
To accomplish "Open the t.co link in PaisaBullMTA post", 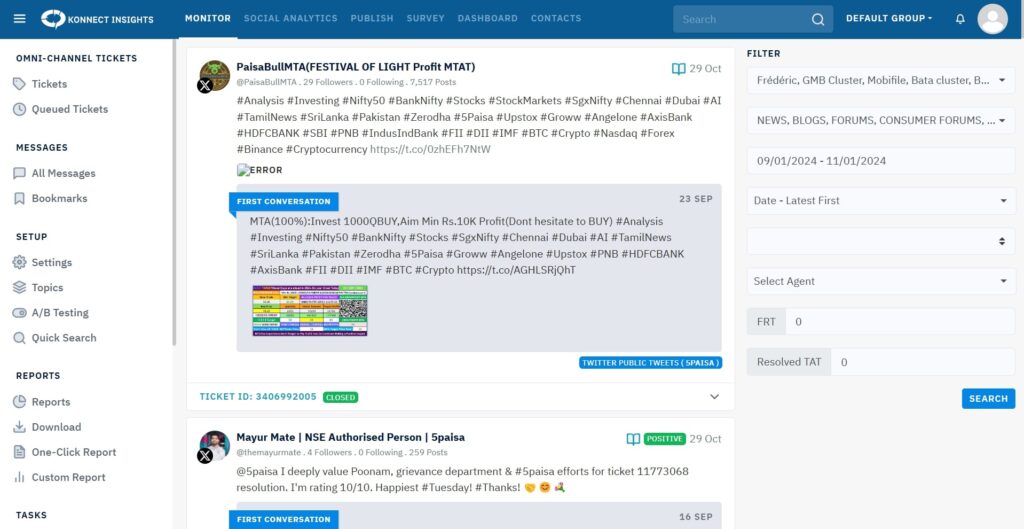I will tap(430, 149).
